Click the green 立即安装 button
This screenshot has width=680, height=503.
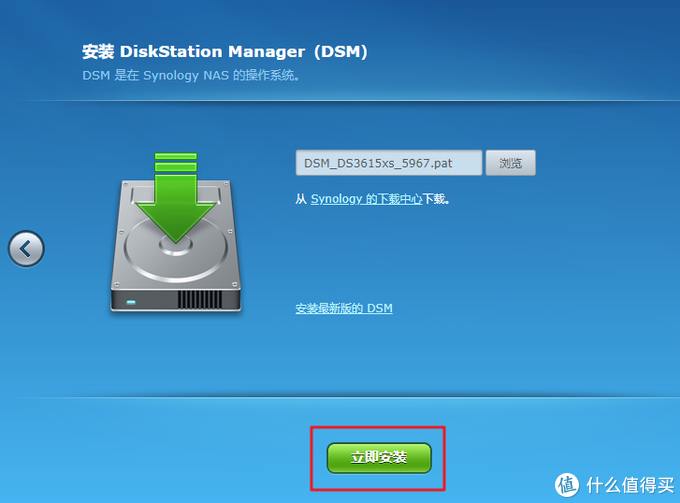[x=379, y=457]
